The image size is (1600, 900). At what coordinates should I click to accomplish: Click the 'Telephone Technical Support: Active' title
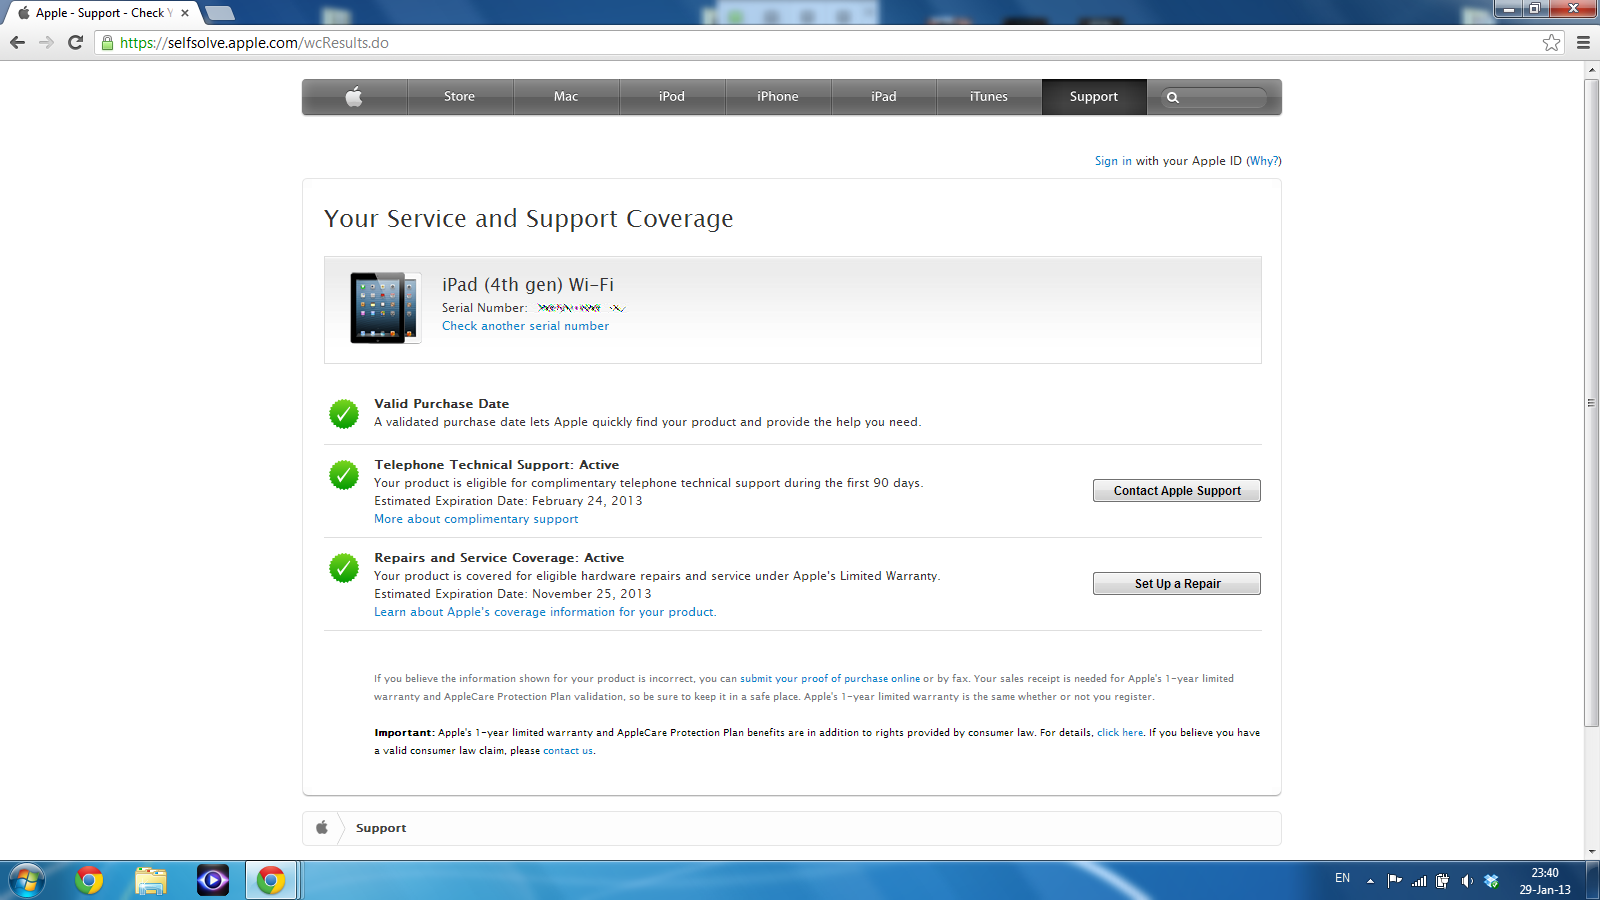496,465
